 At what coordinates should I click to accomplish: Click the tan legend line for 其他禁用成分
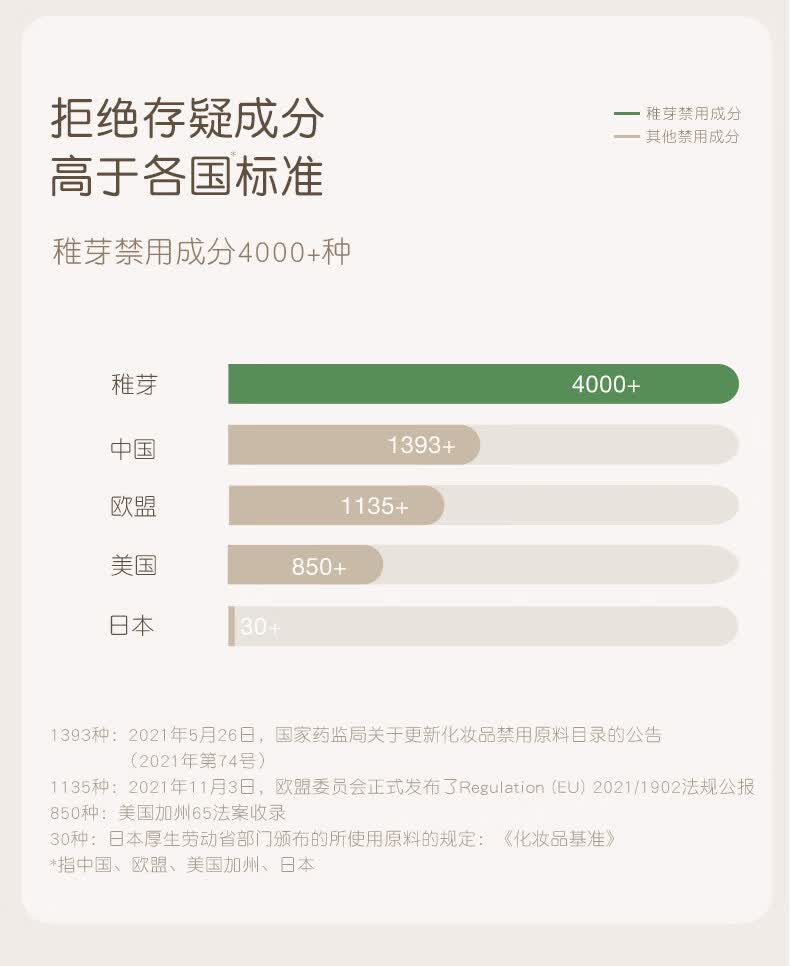pos(627,137)
